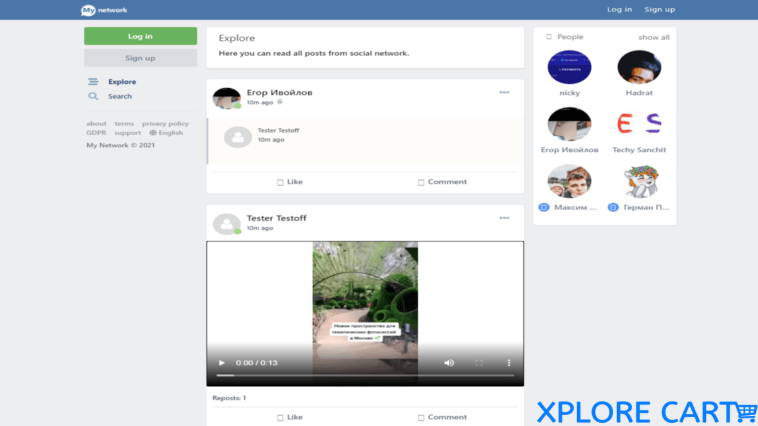Click the My network logo in header
The image size is (758, 426).
pyautogui.click(x=104, y=10)
